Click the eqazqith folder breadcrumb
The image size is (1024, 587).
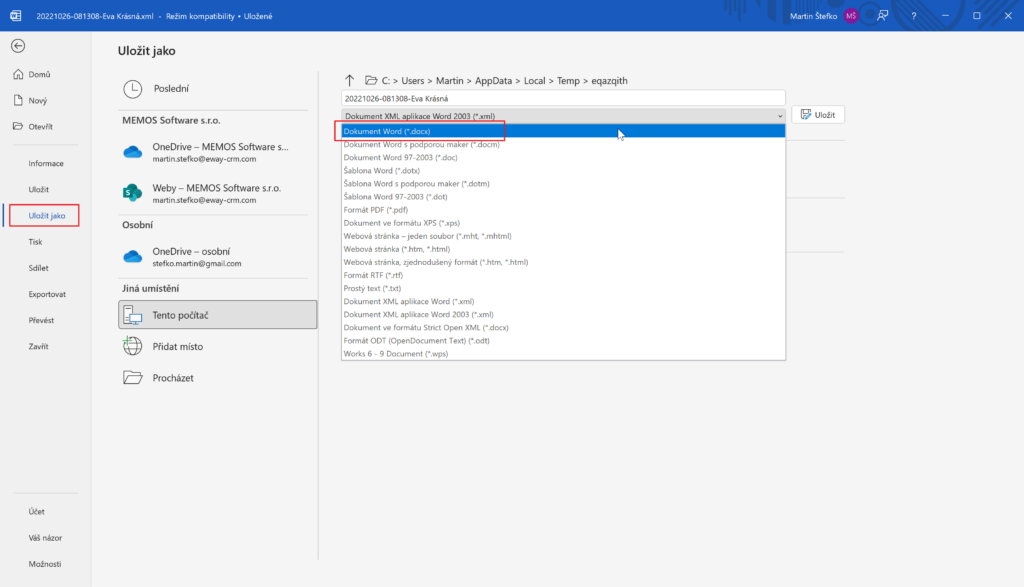(x=609, y=80)
